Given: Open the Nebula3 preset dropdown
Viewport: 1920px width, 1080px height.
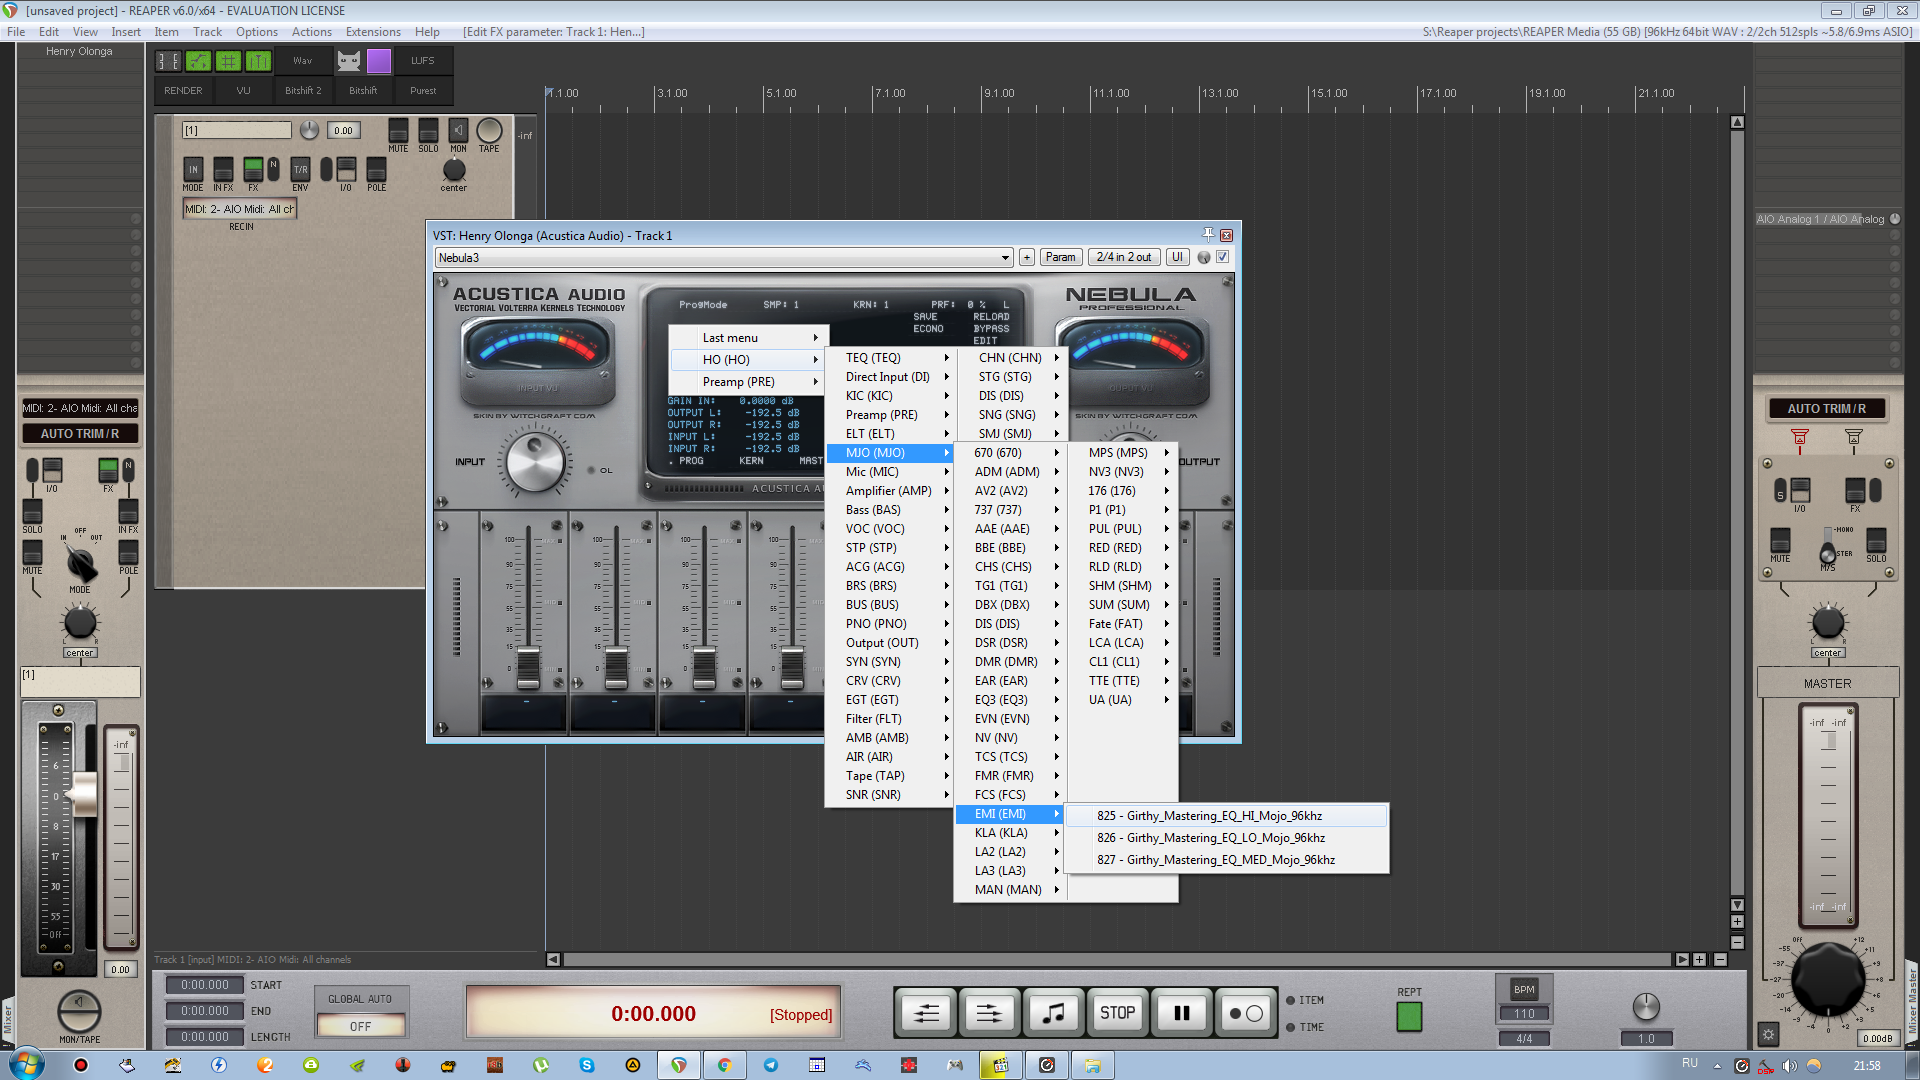Looking at the screenshot, I should [724, 258].
